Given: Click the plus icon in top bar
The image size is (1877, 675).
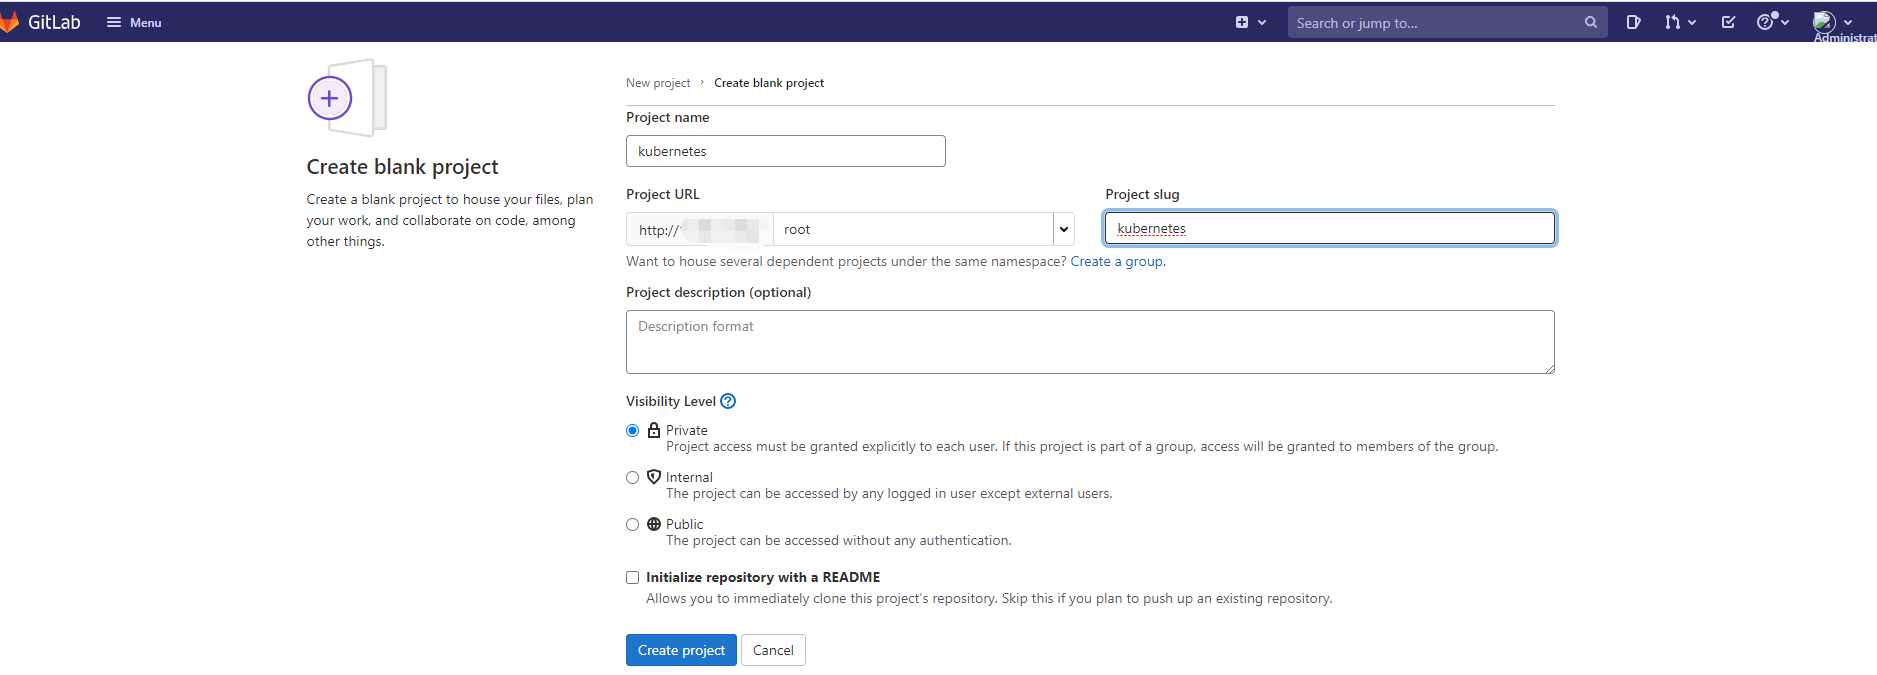Looking at the screenshot, I should [x=1242, y=22].
